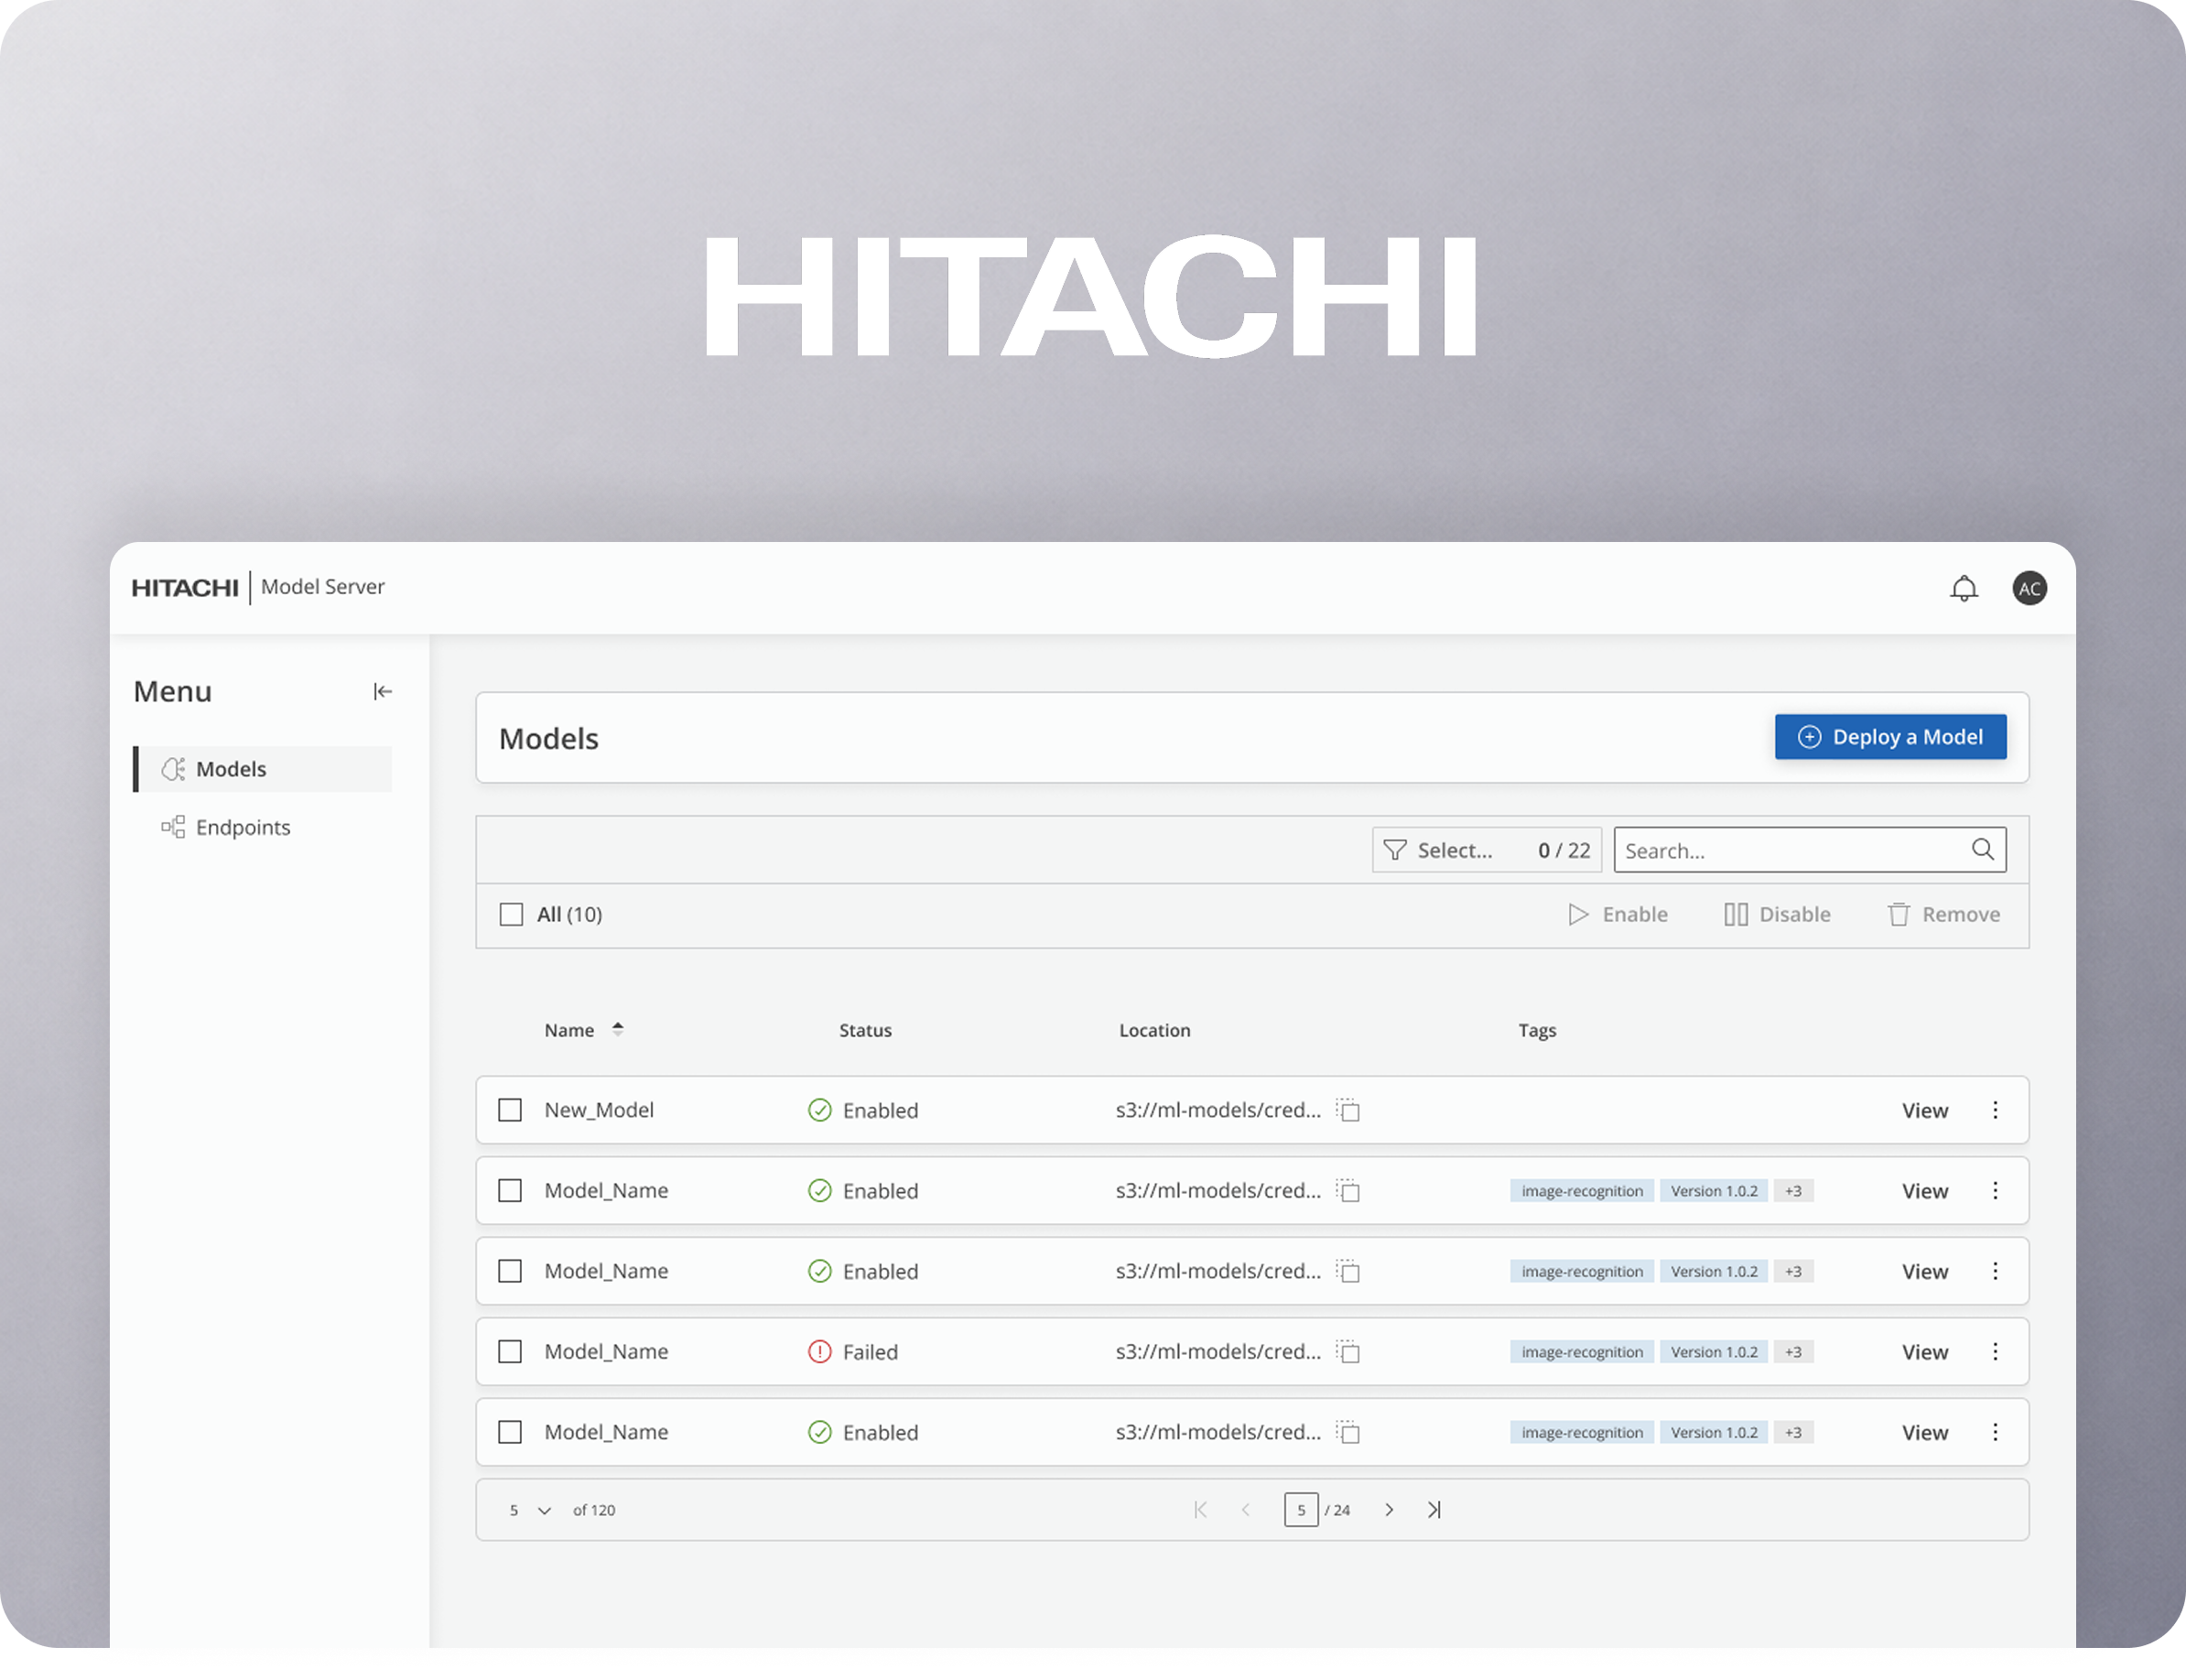Open Models in the sidebar
2186x1680 pixels.
pos(263,768)
